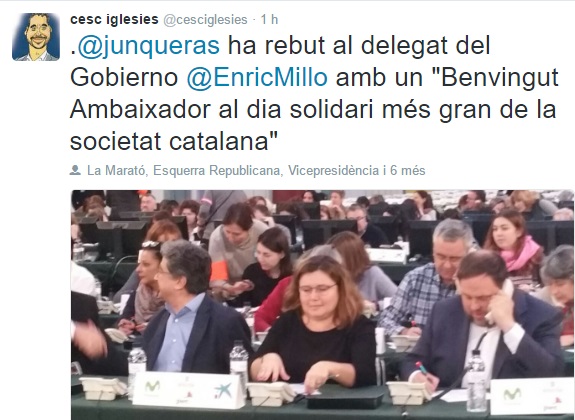Screen dimensions: 575x420
Task: Click the @cesciglesies handle
Action: (x=205, y=20)
